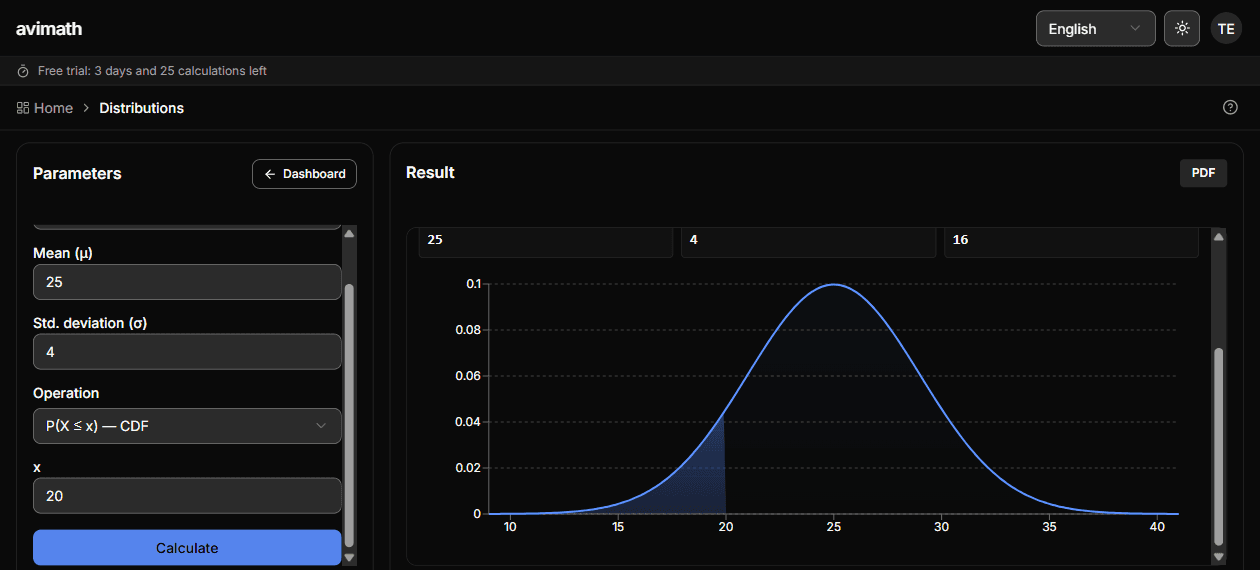The width and height of the screenshot is (1260, 570).
Task: Click the Mean (μ) label
Action: tap(62, 253)
